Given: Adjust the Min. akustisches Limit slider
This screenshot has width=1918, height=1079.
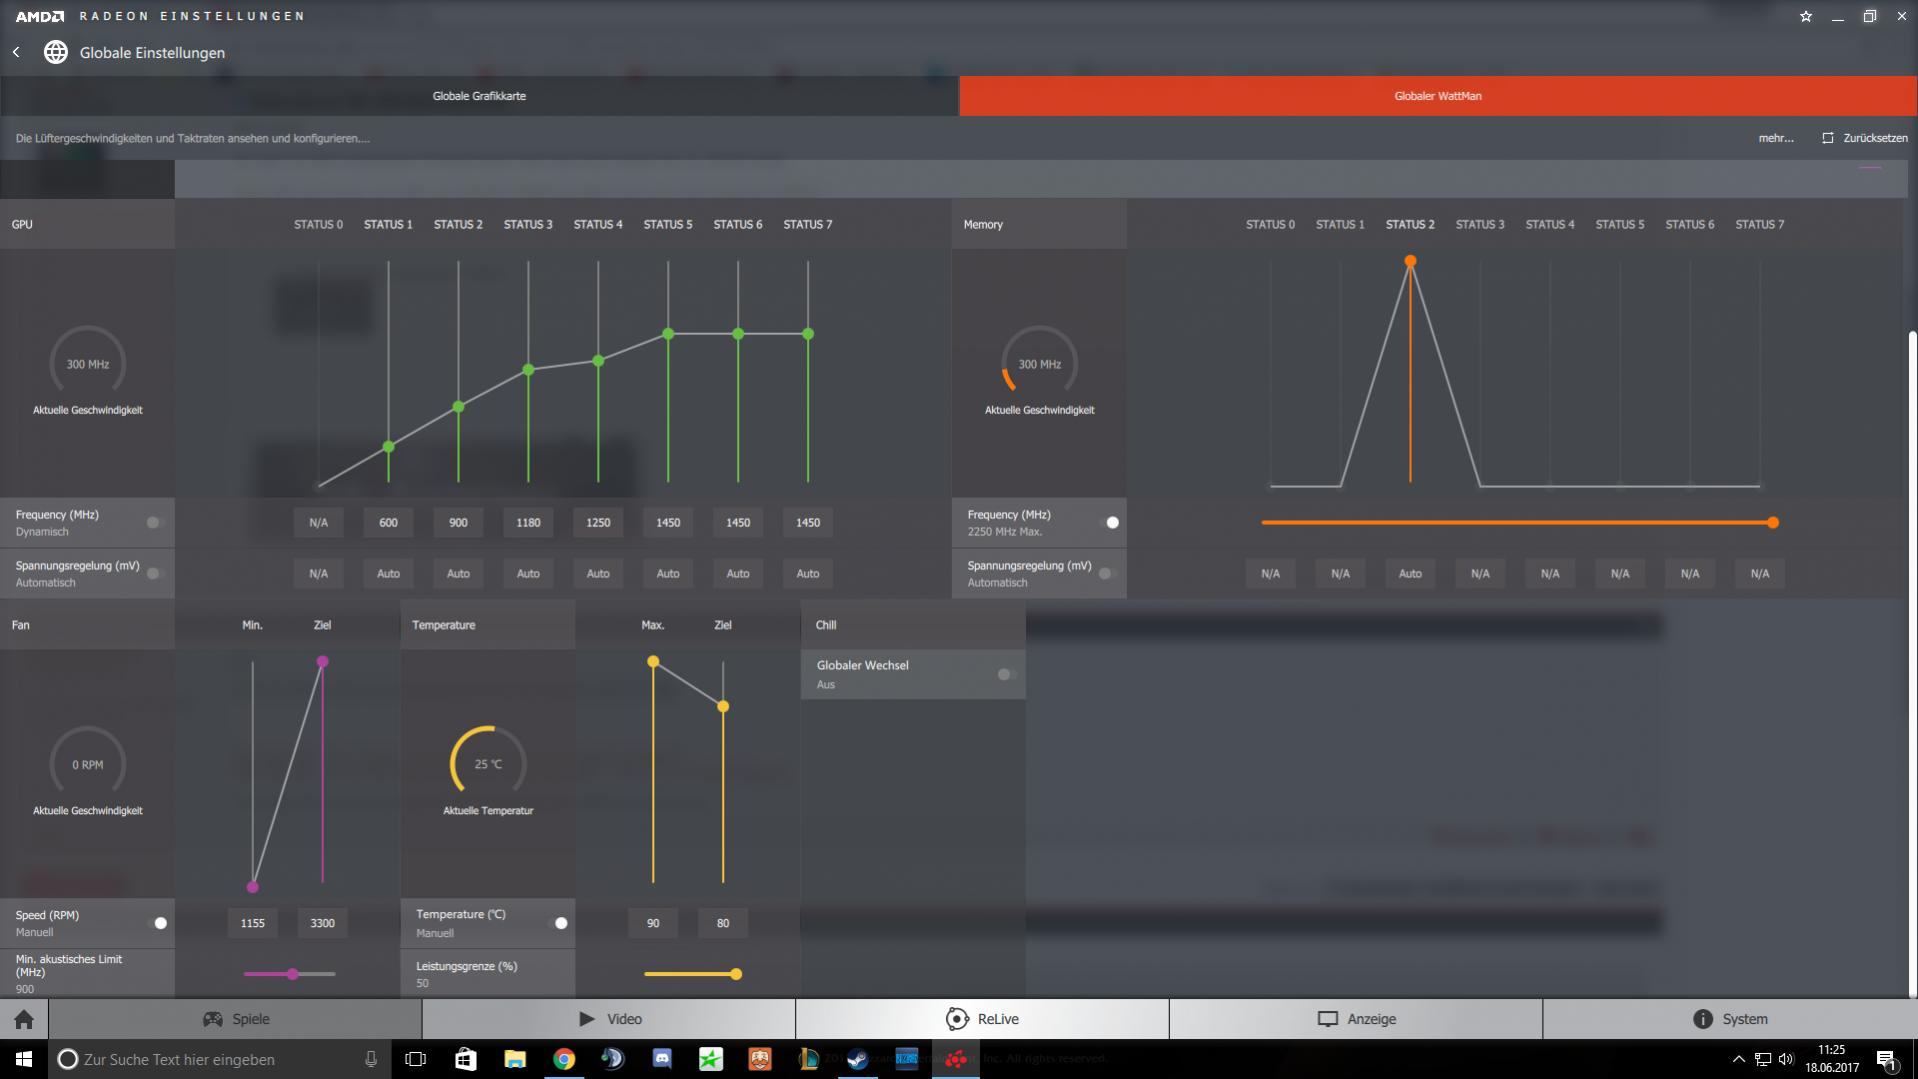Looking at the screenshot, I should point(292,974).
